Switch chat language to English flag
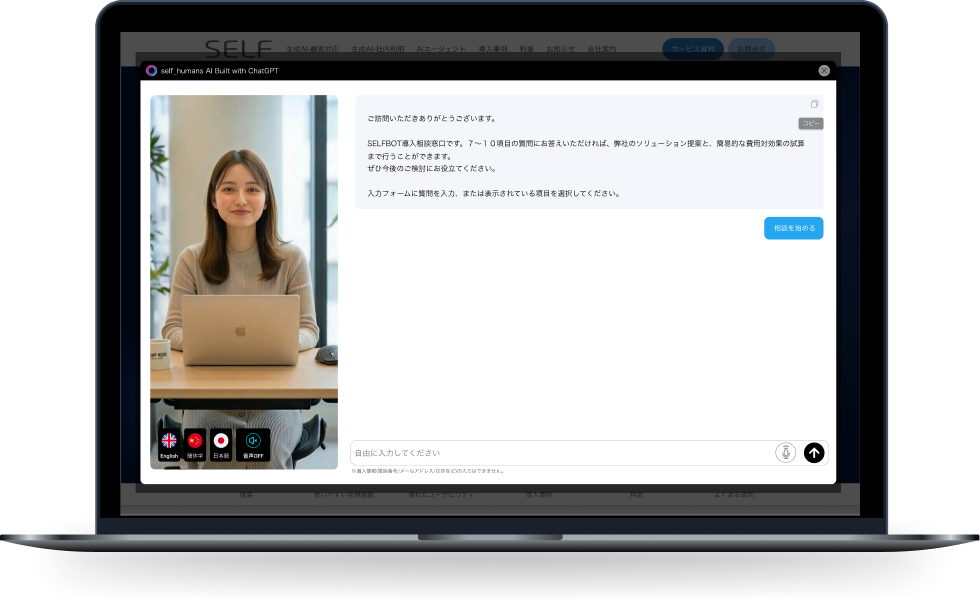The width and height of the screenshot is (980, 606). click(x=169, y=444)
